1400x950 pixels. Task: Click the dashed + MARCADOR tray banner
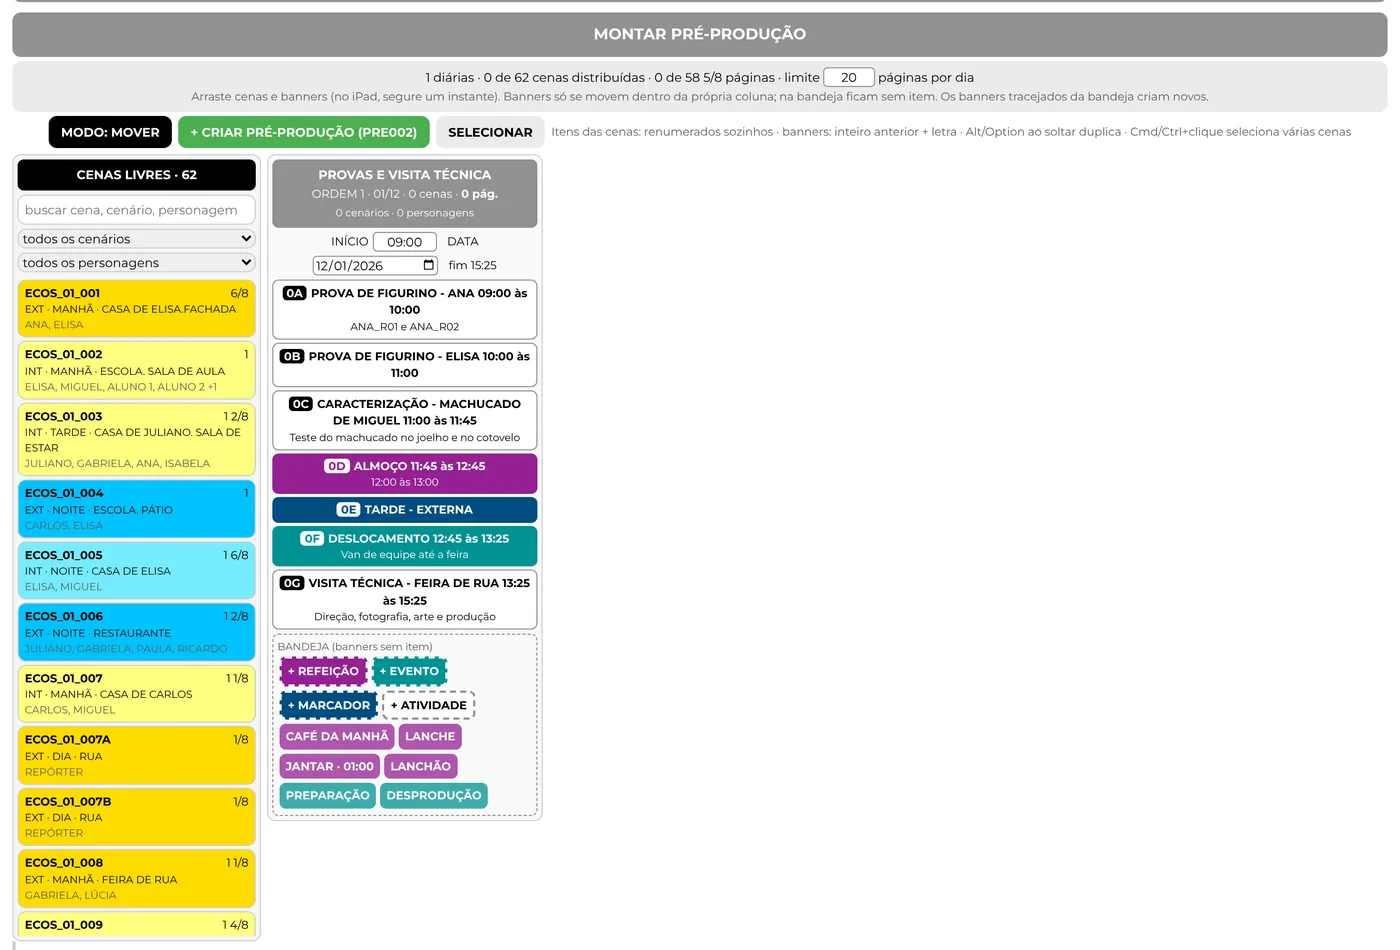[329, 705]
